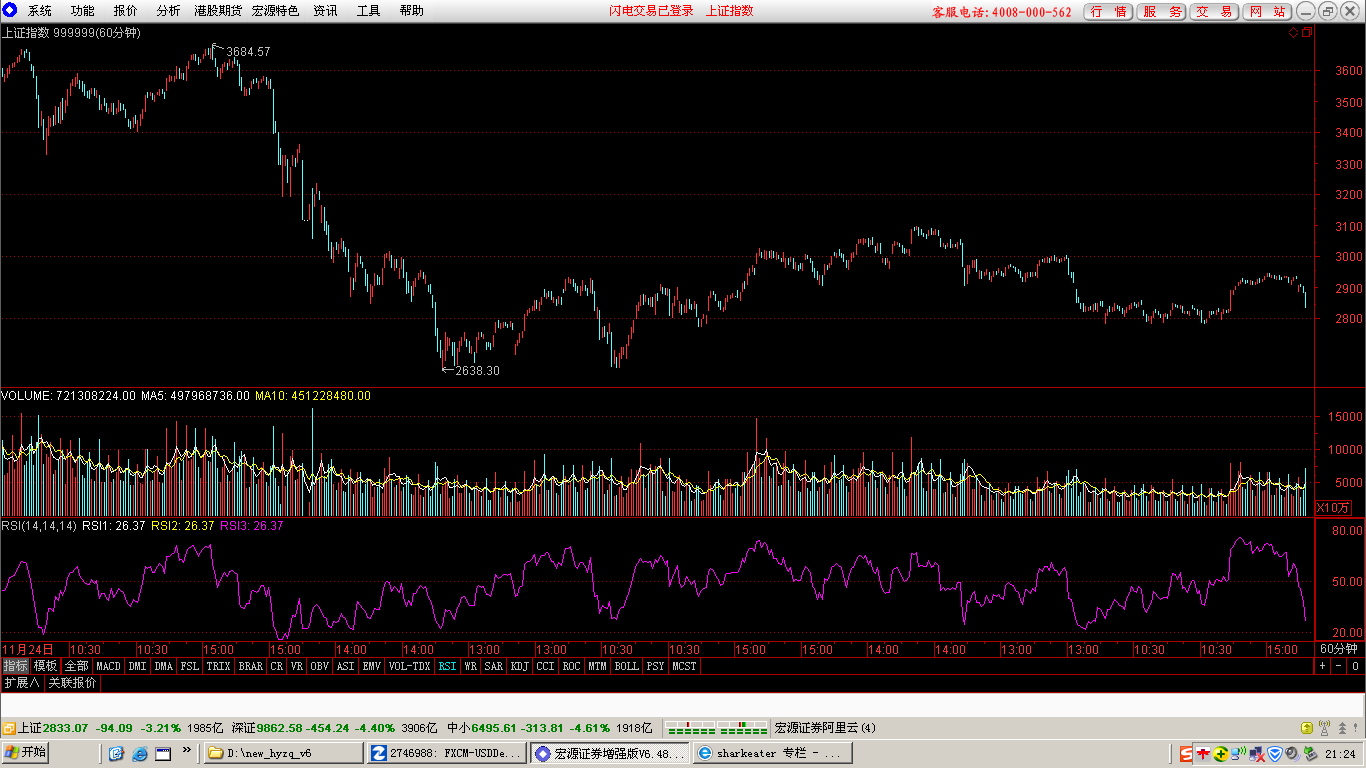Select the 全部 indicator tab
The image size is (1366, 768).
click(x=77, y=666)
